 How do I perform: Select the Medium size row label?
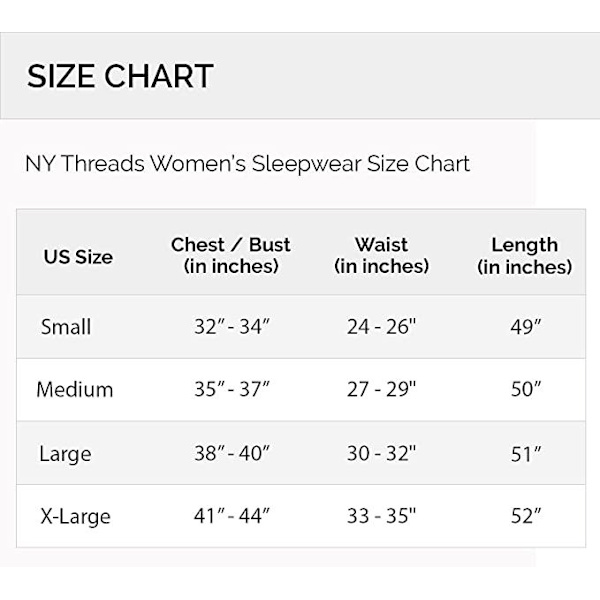tap(75, 389)
